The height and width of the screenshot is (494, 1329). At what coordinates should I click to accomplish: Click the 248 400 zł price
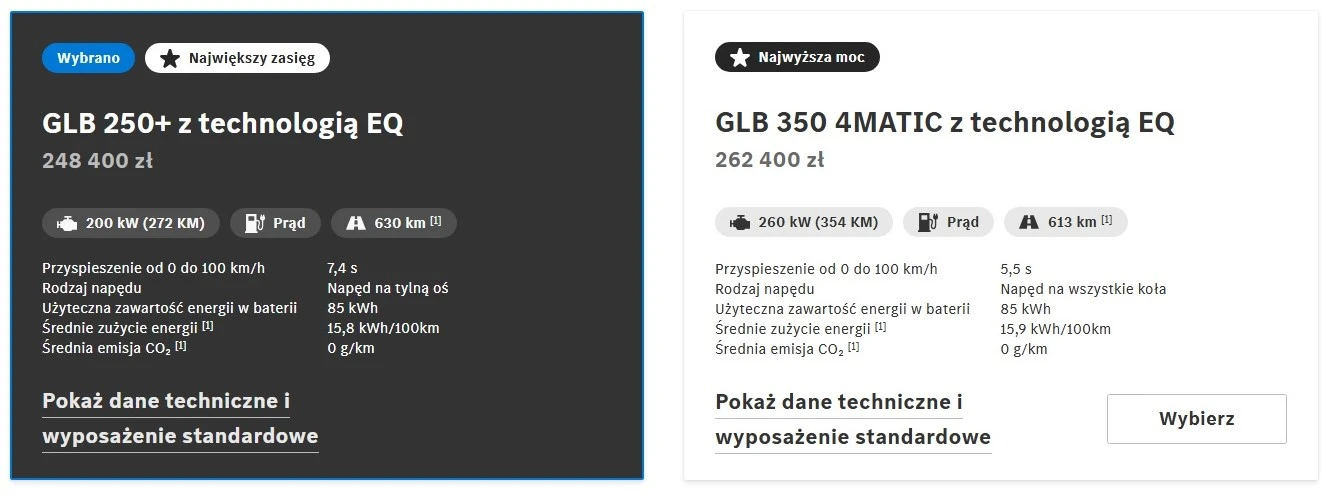[98, 160]
